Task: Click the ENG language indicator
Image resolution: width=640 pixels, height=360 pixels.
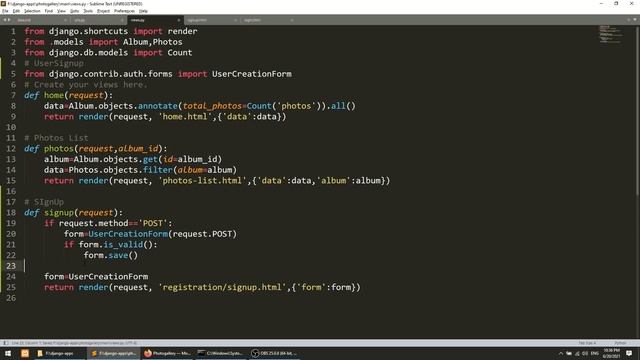Action: pos(595,353)
